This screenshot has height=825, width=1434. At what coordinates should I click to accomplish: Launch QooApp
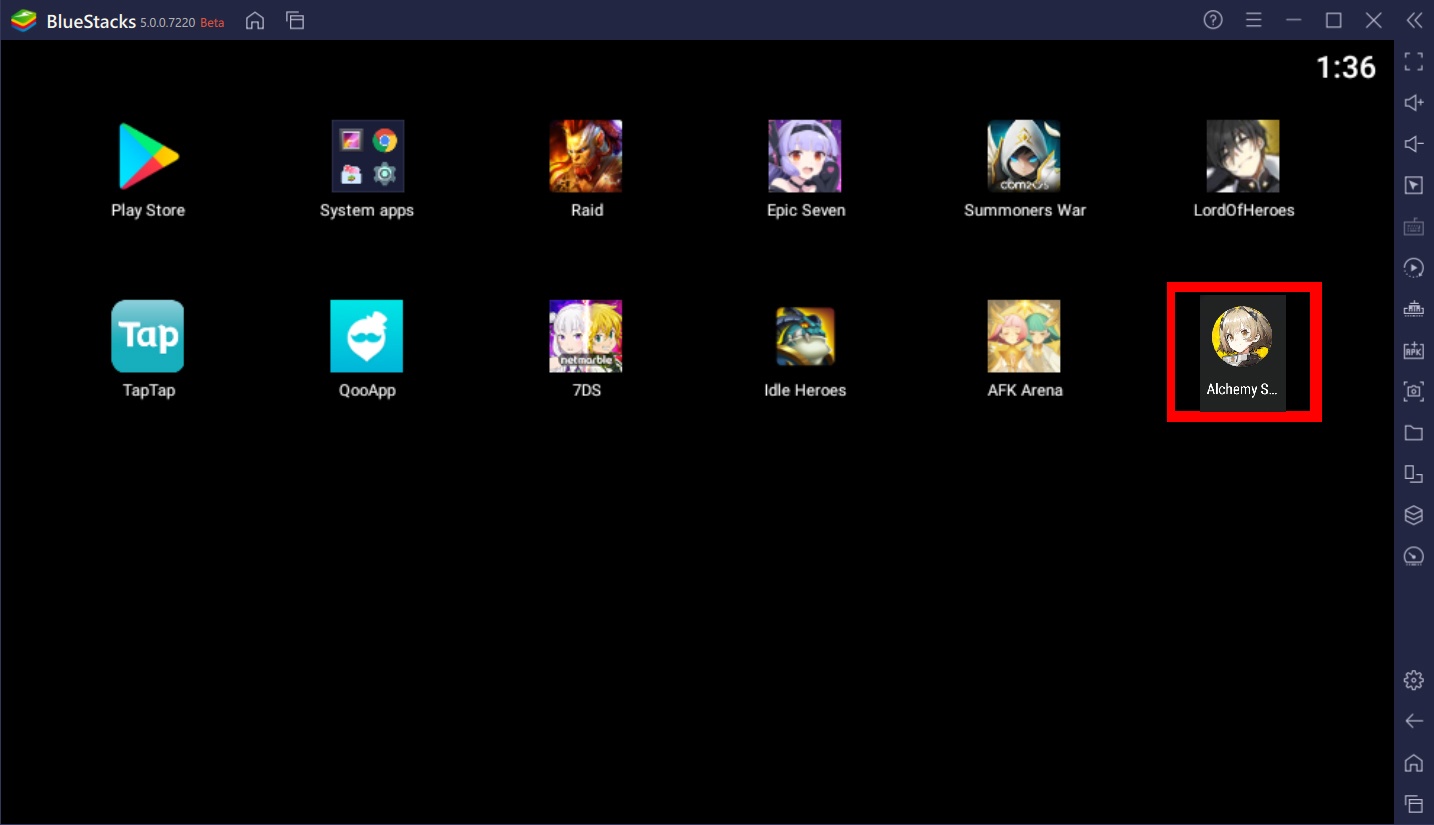367,337
